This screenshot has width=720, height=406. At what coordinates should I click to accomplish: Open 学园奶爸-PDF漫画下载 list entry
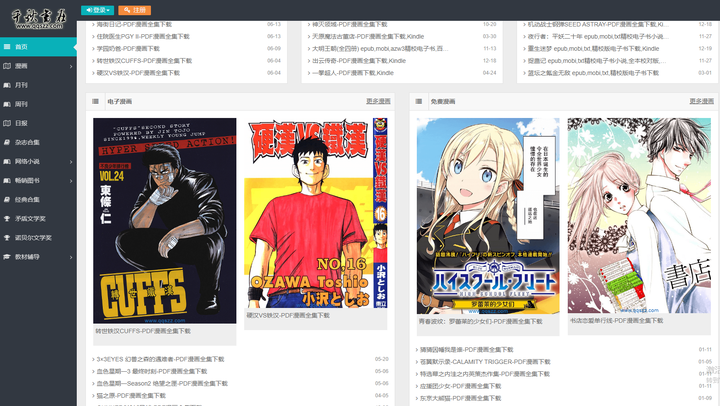point(128,48)
